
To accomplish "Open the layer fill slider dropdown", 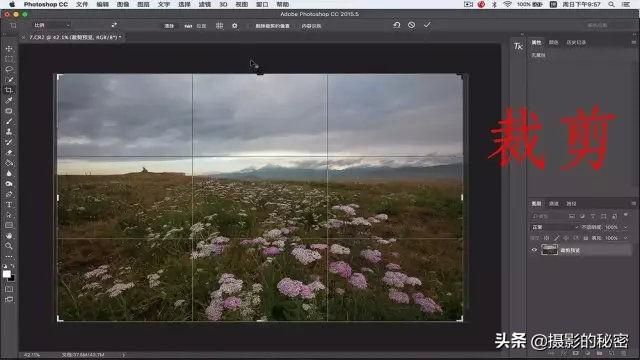I will tap(625, 238).
